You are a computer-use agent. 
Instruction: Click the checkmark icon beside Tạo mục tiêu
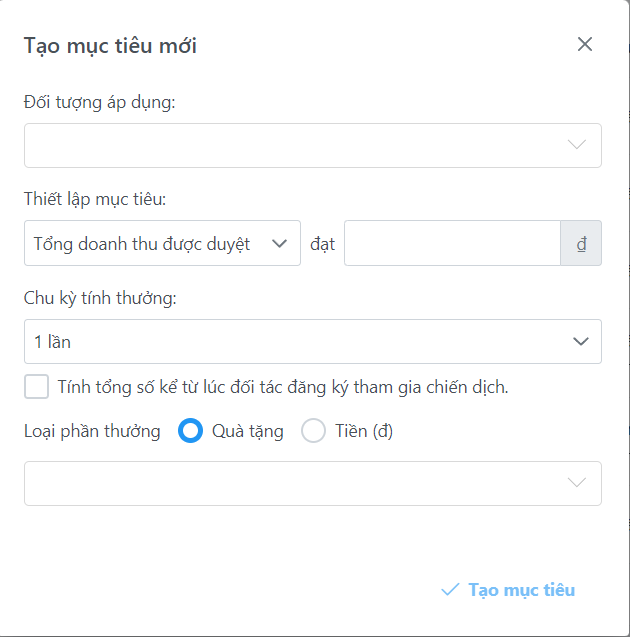[x=450, y=590]
